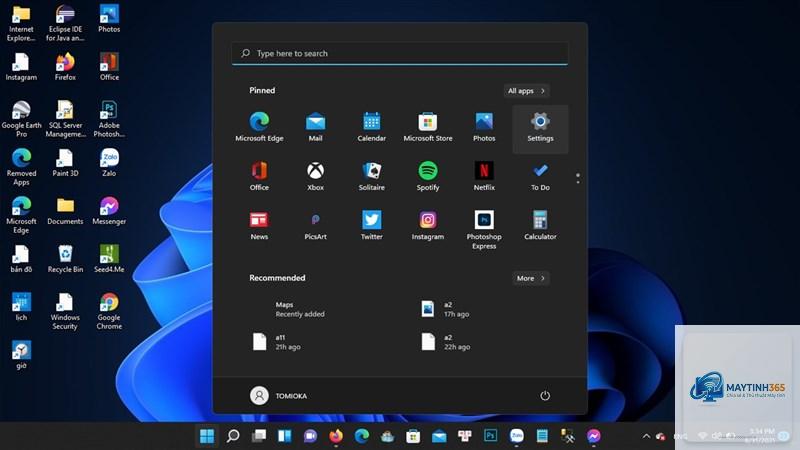Image resolution: width=800 pixels, height=450 pixels.
Task: Open Photos in the pinned section
Action: pyautogui.click(x=484, y=127)
